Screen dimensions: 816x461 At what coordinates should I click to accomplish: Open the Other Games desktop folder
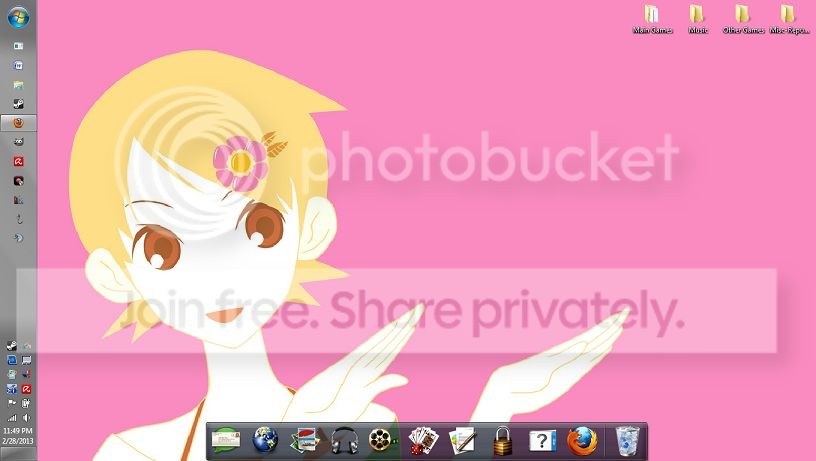tap(743, 19)
